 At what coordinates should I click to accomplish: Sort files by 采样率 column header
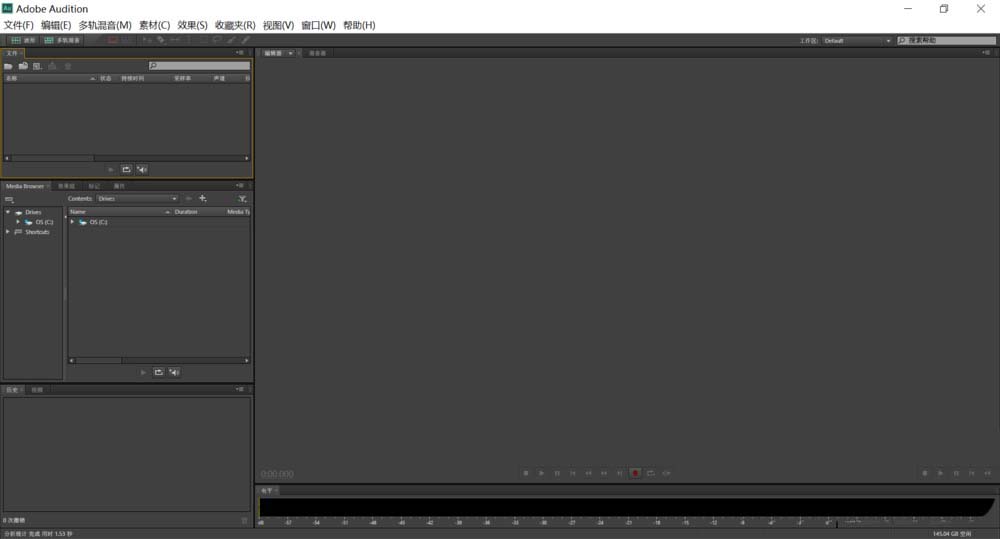click(182, 78)
